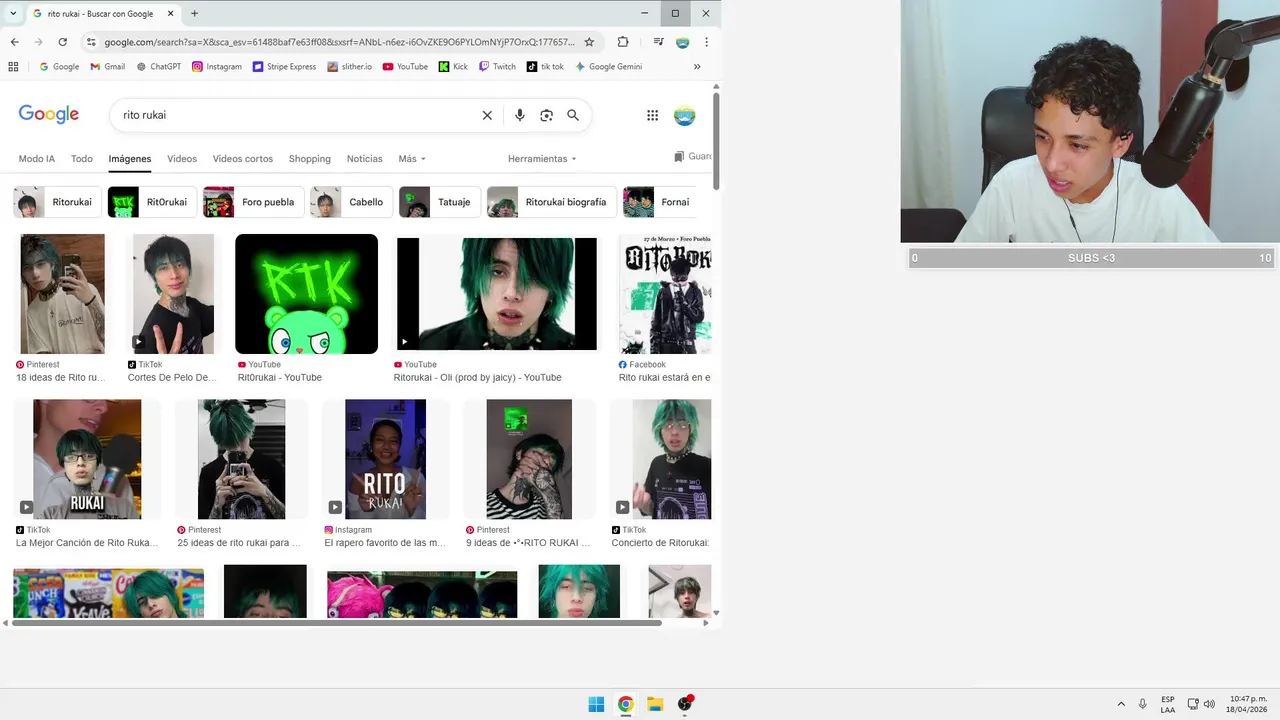Viewport: 1280px width, 720px height.
Task: Open the slither.io bookmark
Action: (349, 67)
